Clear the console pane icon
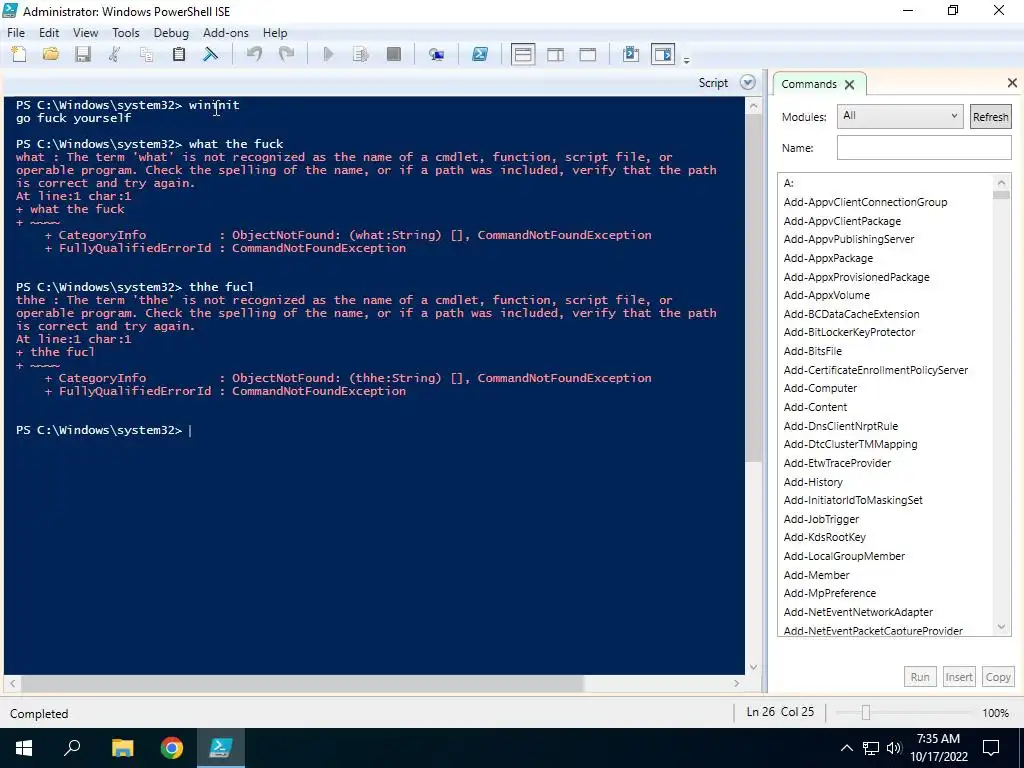This screenshot has height=768, width=1024. click(210, 54)
